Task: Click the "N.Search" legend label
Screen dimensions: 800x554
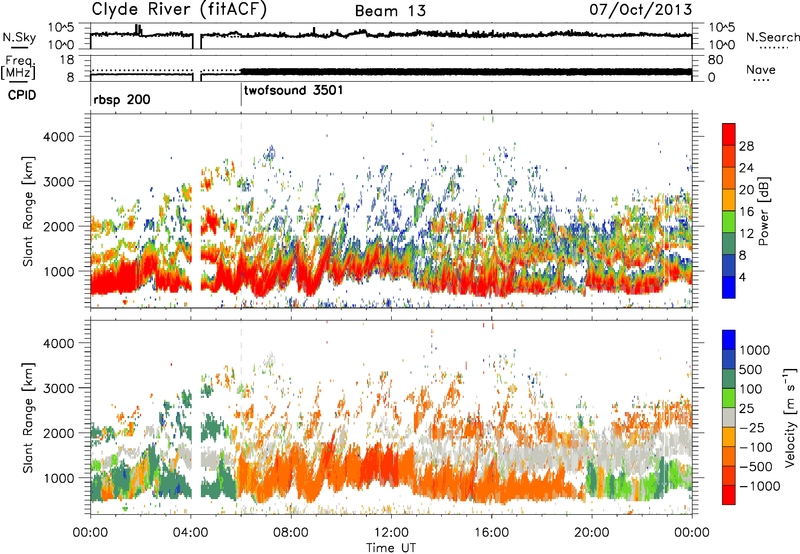Action: click(773, 37)
